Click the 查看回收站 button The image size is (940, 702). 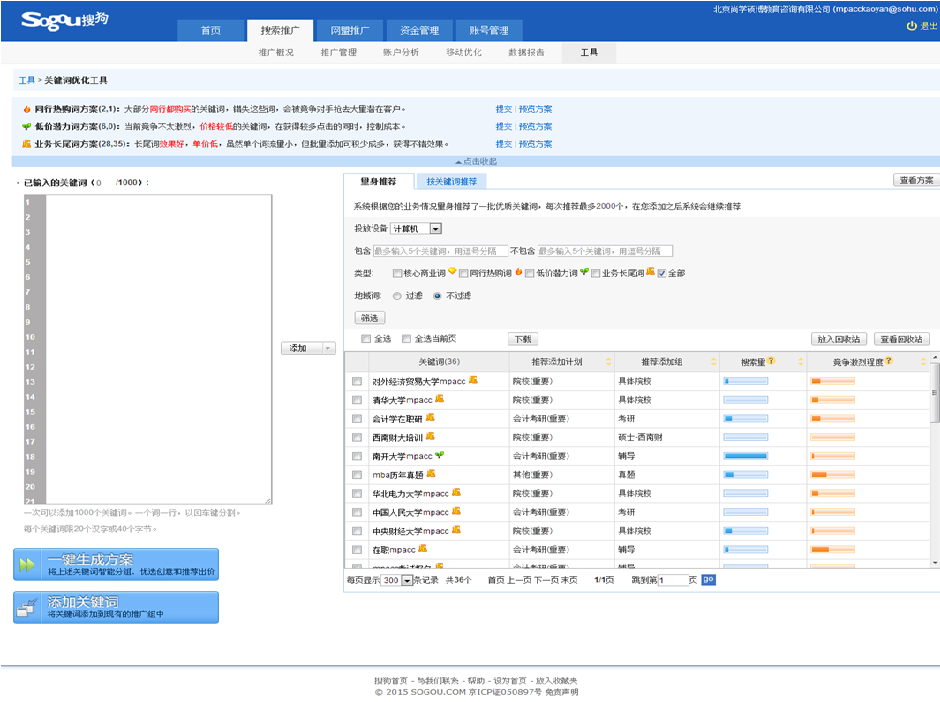click(901, 339)
